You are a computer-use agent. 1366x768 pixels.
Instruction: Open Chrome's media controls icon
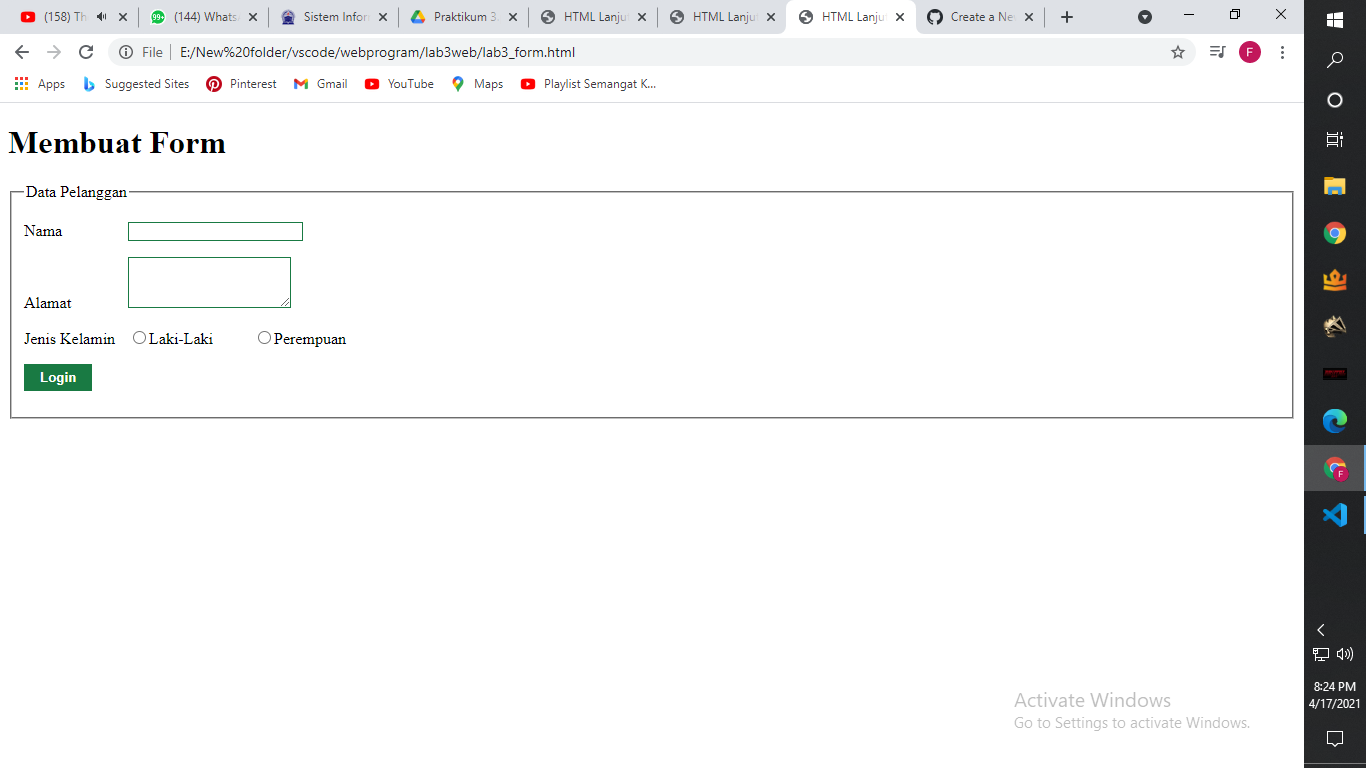point(1216,52)
